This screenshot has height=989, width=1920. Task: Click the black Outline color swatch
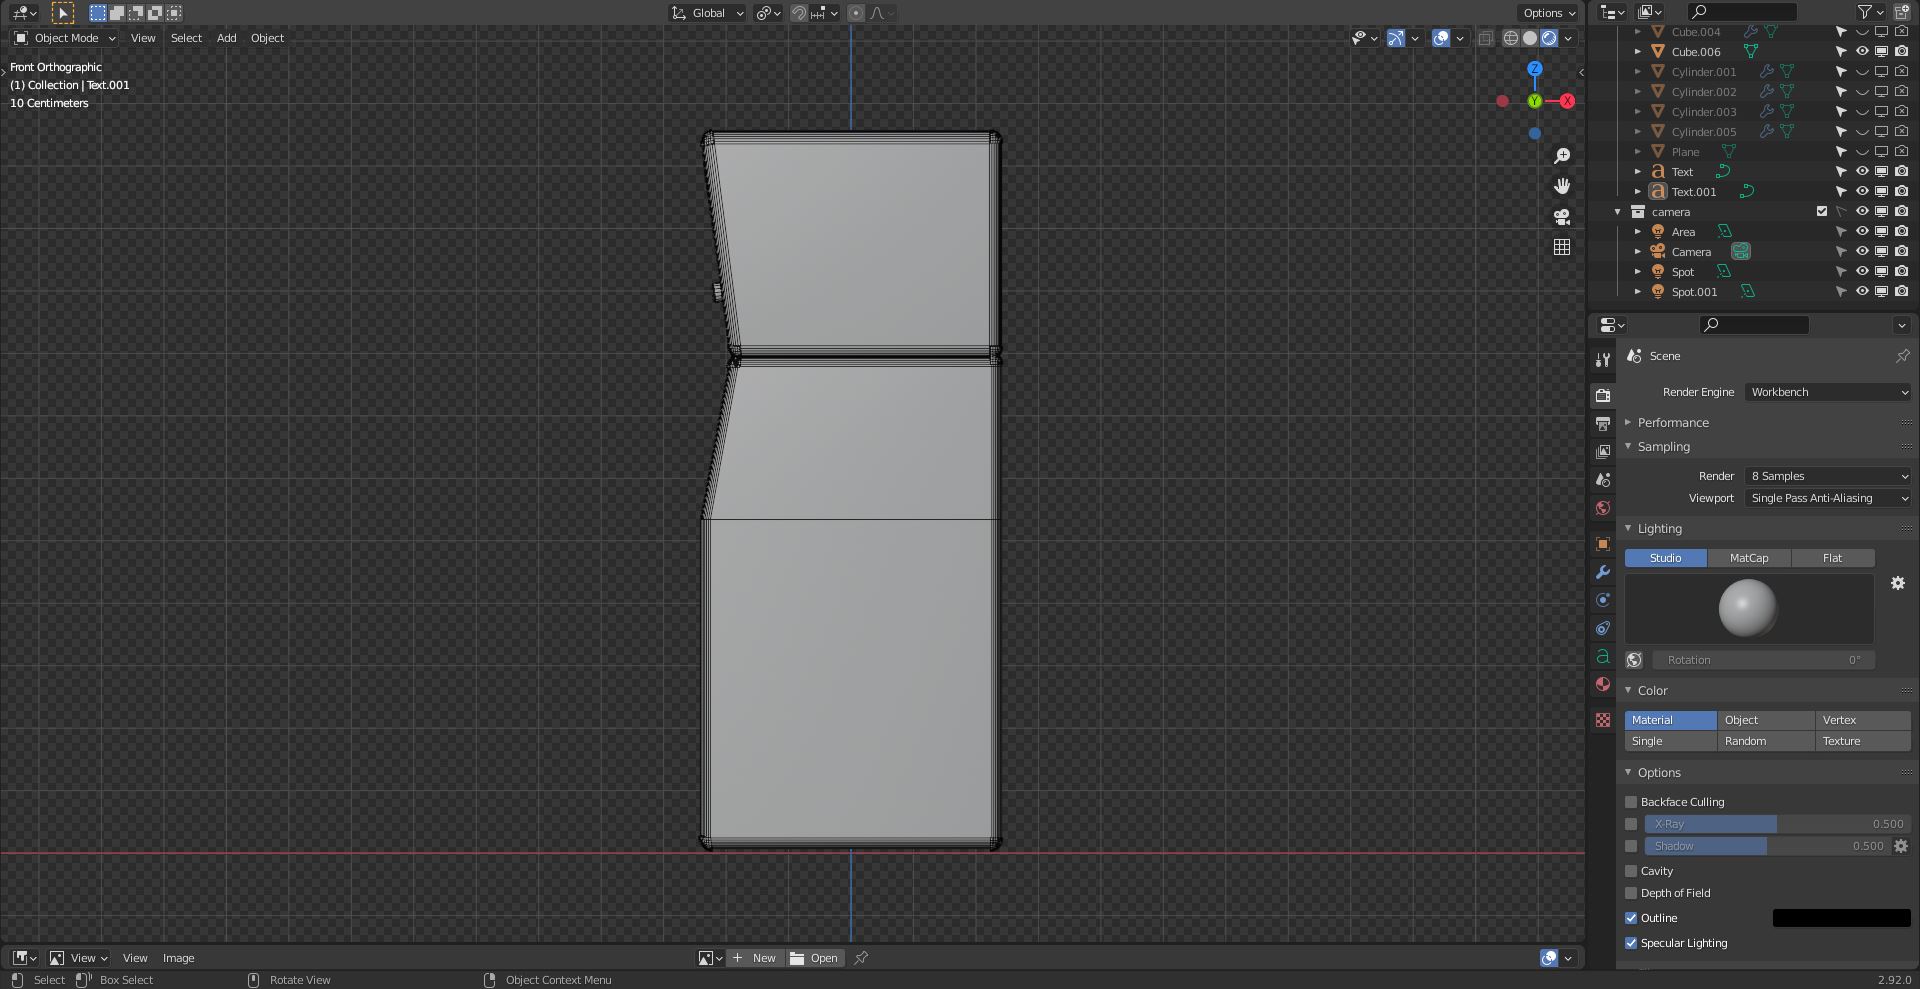[1841, 918]
